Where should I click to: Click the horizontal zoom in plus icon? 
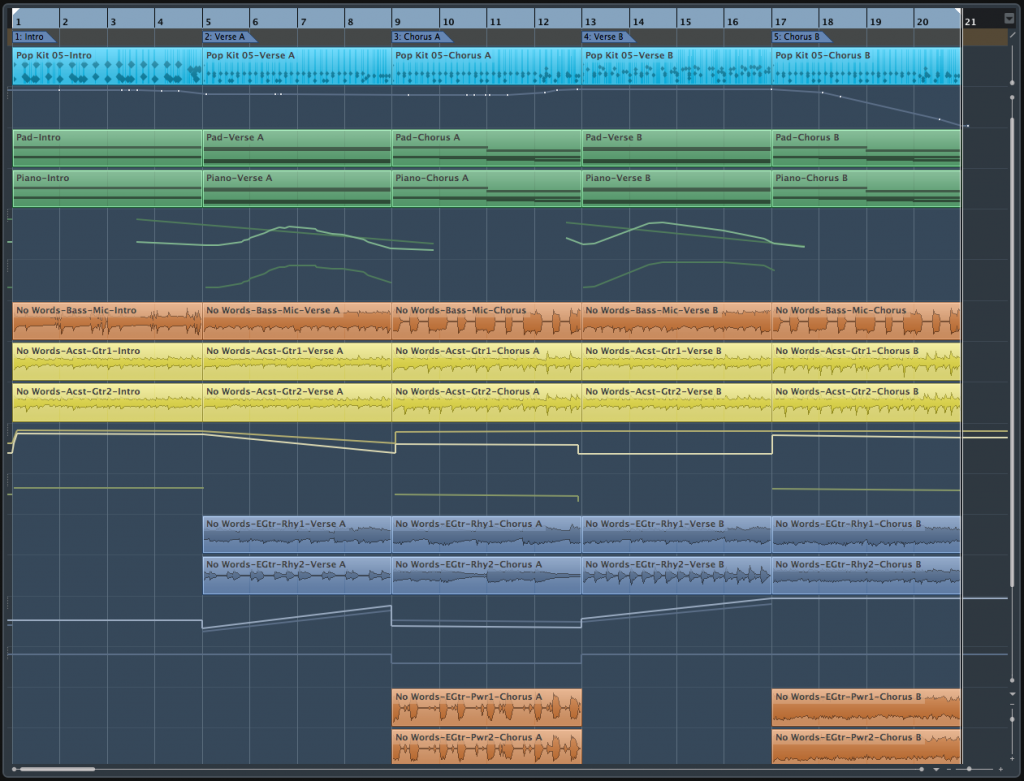coord(1000,769)
